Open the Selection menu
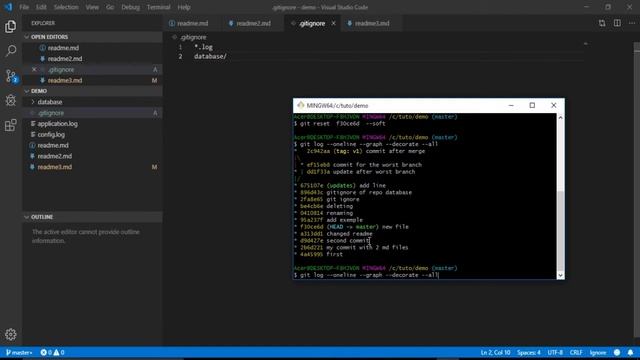Image resolution: width=640 pixels, height=360 pixels. point(66,7)
